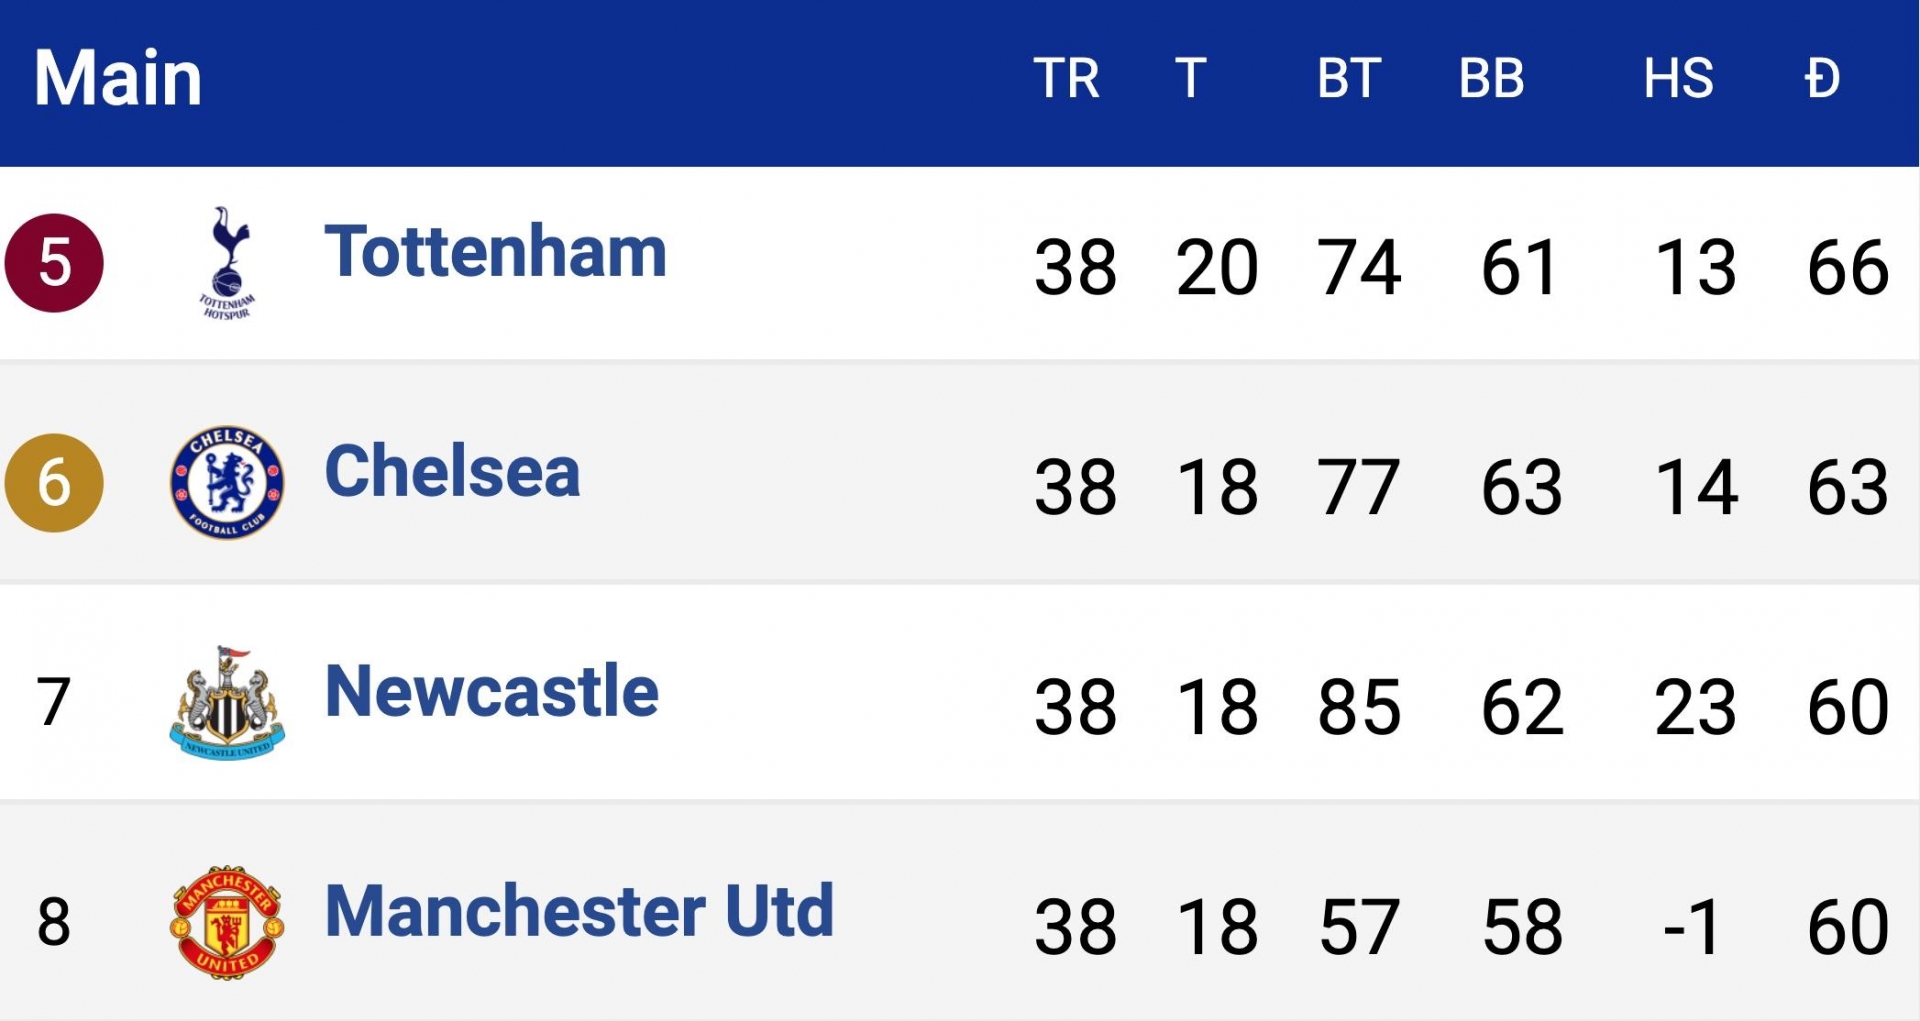Sort by the T wins header

pos(1190,78)
